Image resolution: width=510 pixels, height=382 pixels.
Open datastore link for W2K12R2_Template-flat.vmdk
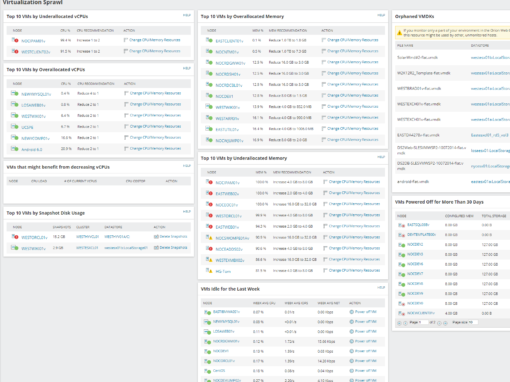pyautogui.click(x=490, y=73)
